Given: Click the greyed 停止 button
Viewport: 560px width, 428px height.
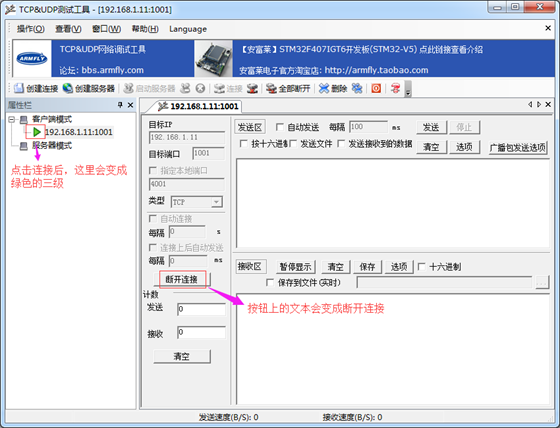Looking at the screenshot, I should coord(464,127).
